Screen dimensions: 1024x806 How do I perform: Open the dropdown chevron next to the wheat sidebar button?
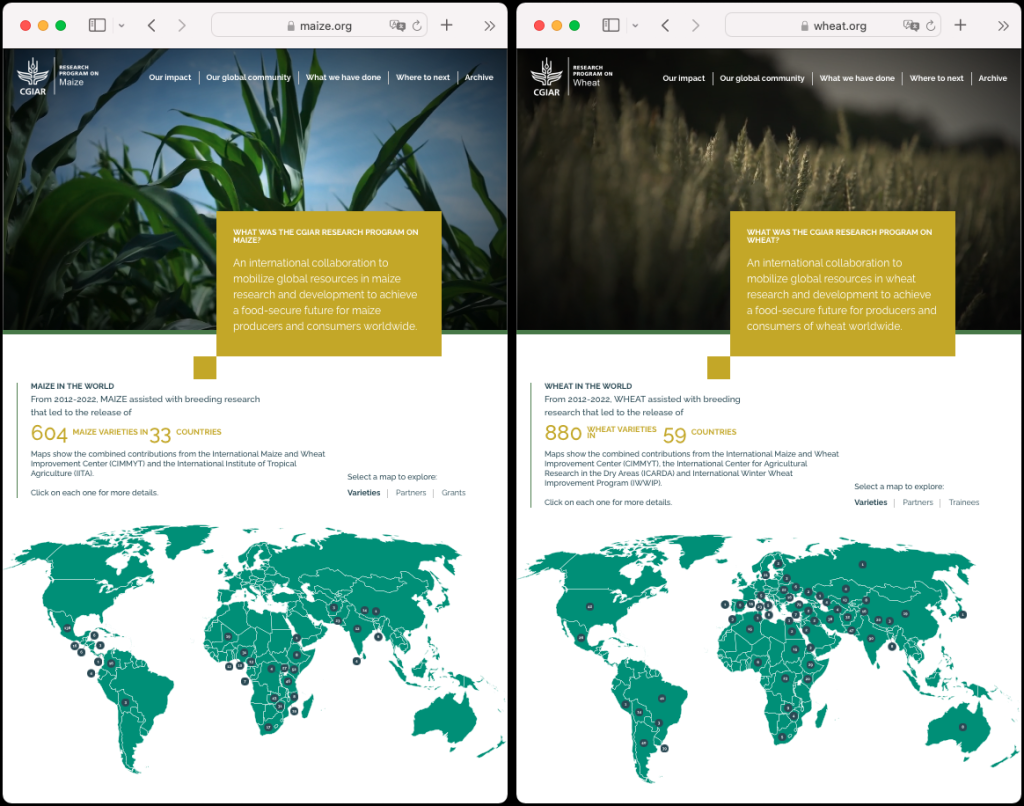635,25
